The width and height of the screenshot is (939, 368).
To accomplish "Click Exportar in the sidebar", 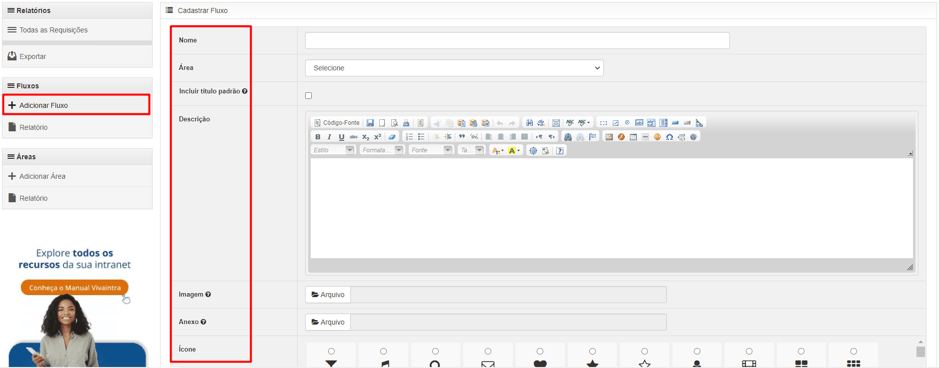I will 77,56.
